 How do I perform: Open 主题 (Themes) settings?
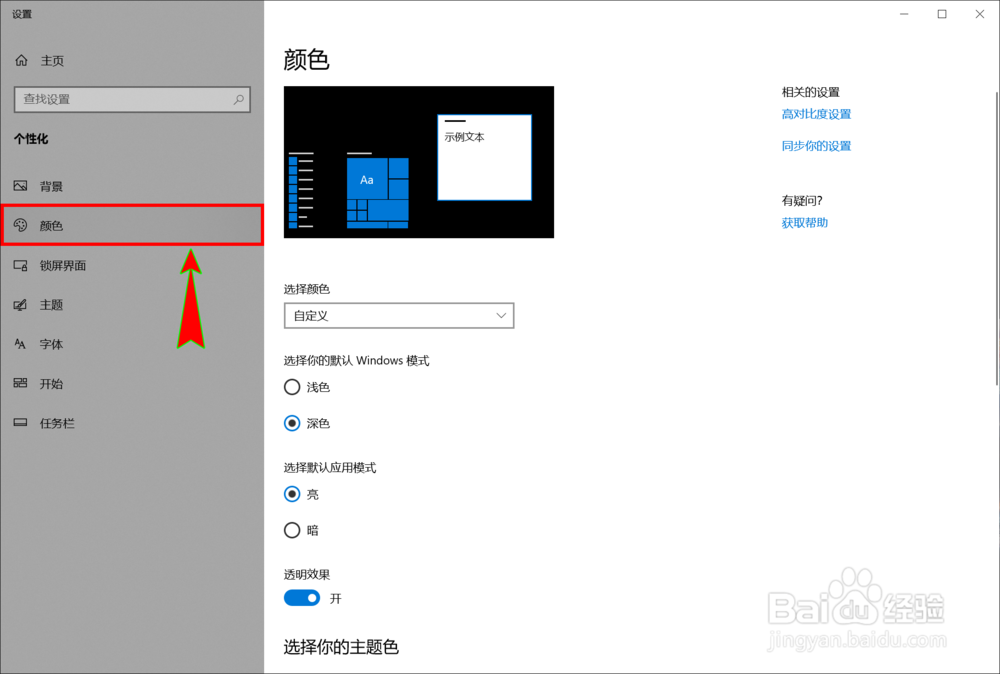point(48,305)
